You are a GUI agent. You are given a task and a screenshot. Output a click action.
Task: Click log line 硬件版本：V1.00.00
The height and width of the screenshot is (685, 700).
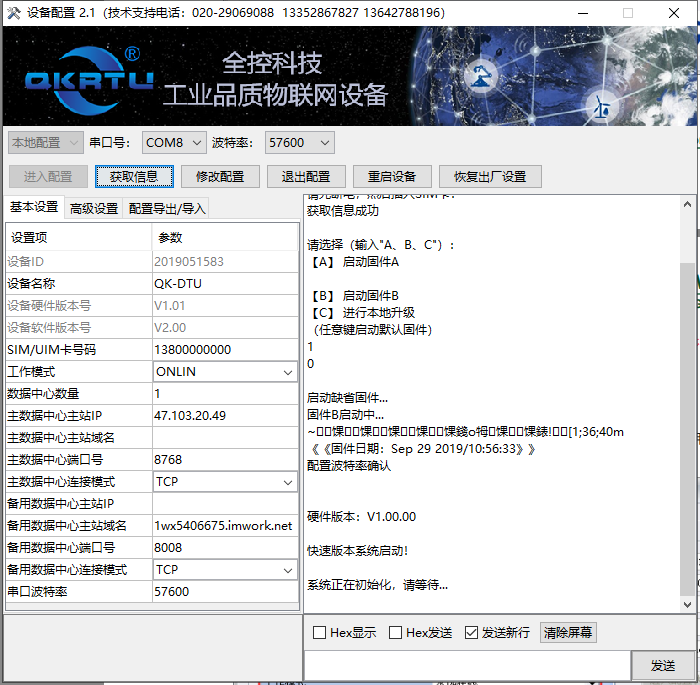pyautogui.click(x=361, y=517)
